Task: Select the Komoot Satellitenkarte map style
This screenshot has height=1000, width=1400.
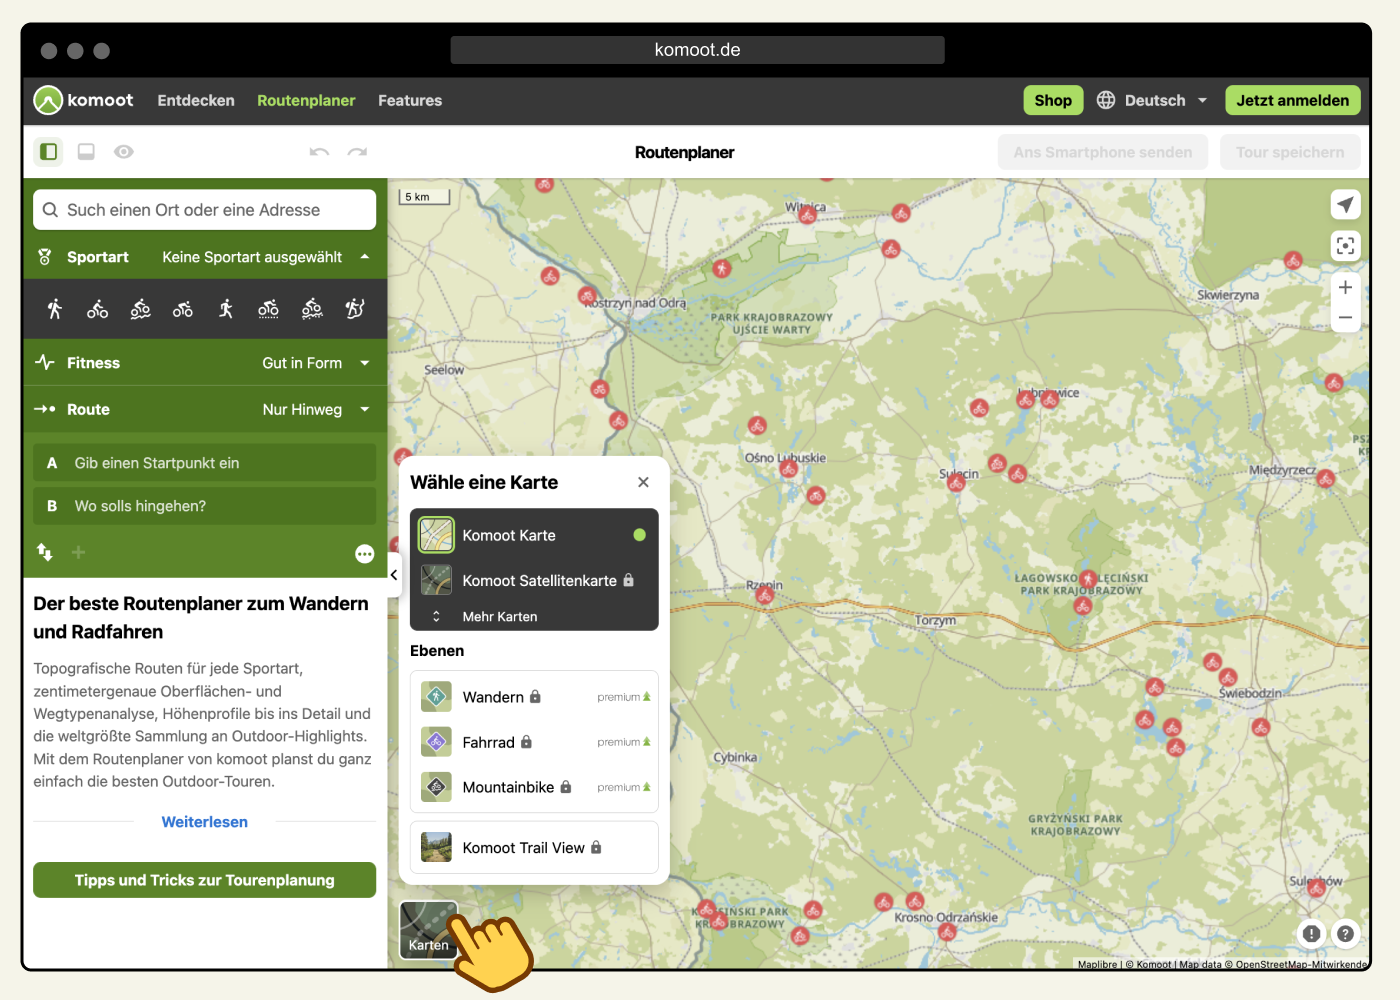Action: (x=534, y=580)
